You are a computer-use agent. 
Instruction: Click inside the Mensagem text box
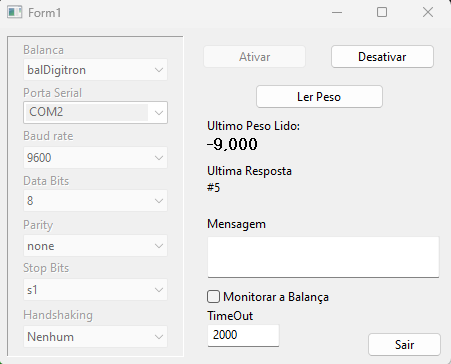pyautogui.click(x=323, y=257)
